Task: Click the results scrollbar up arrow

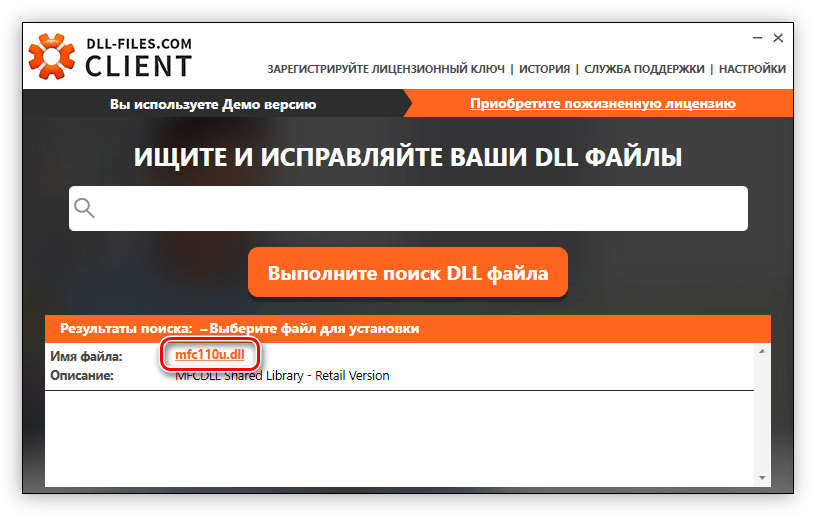Action: (x=762, y=352)
